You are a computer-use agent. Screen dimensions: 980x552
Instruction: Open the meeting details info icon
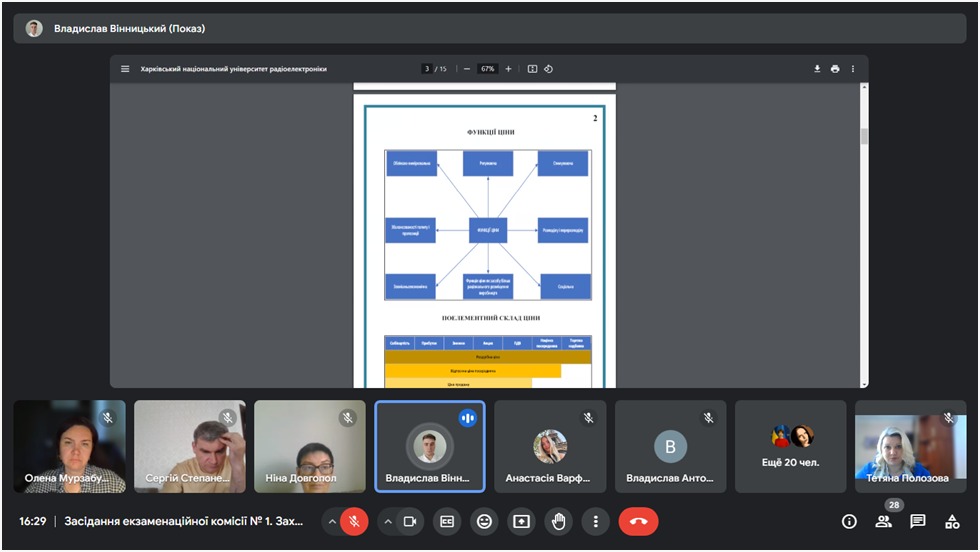(849, 521)
